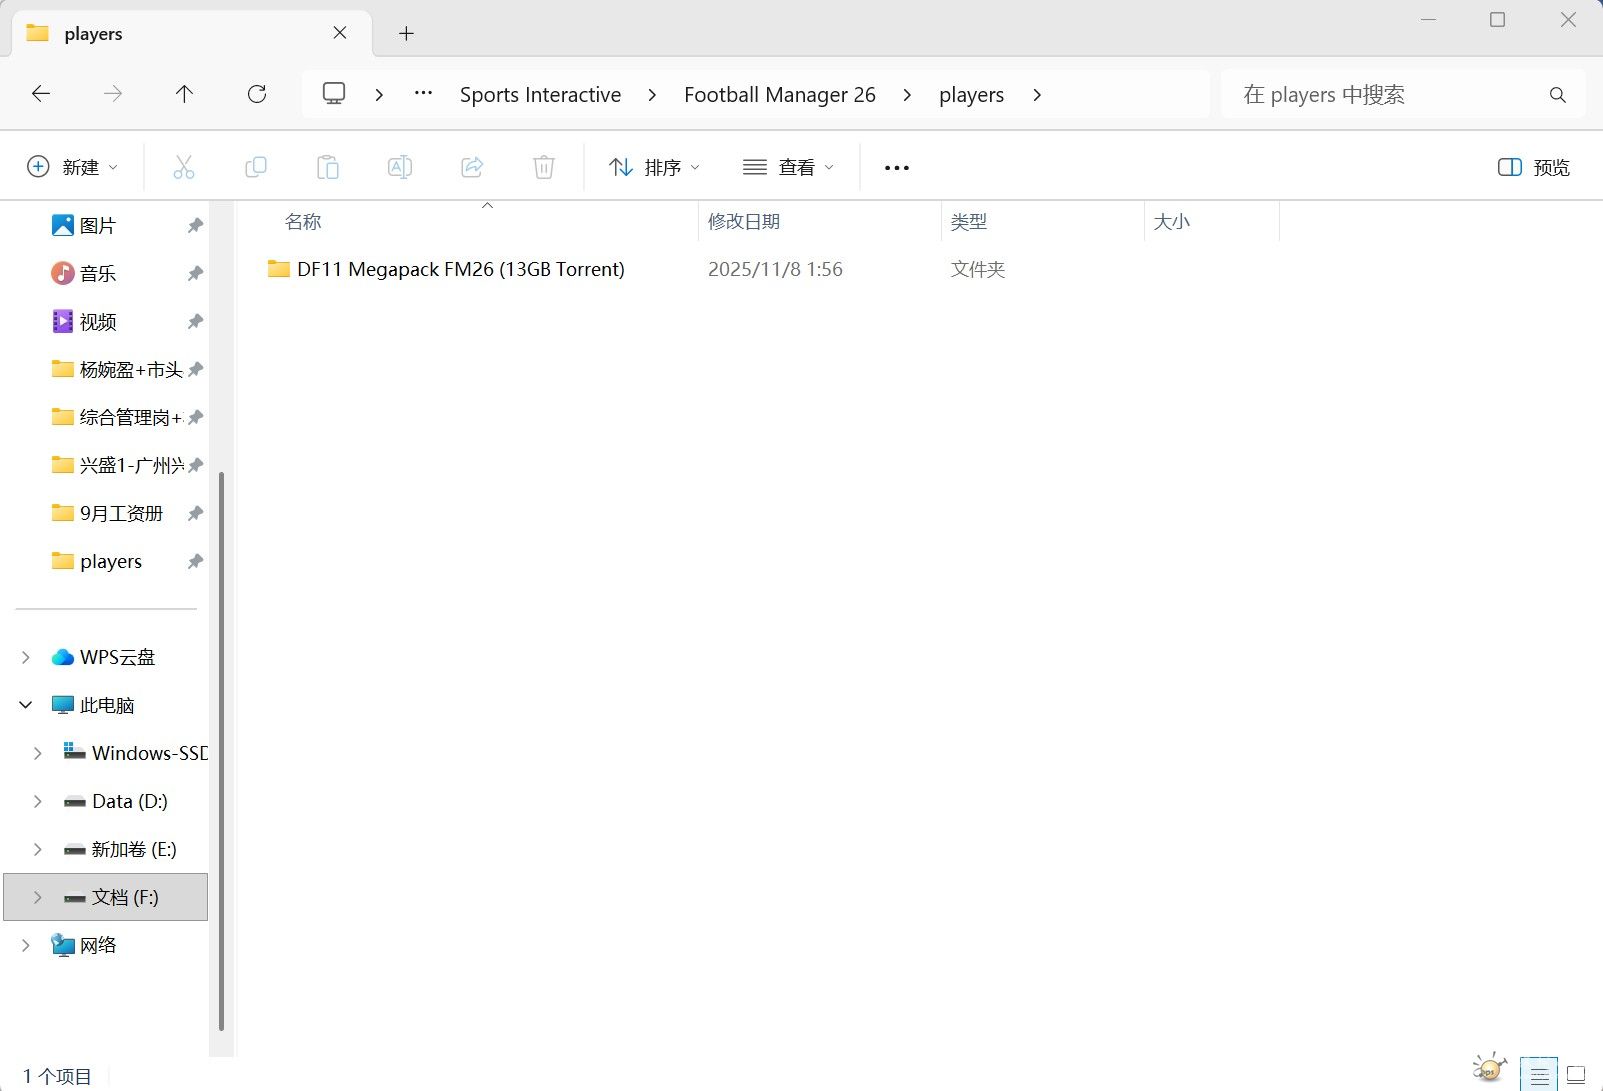Click the Delete trash bin icon

pos(543,167)
